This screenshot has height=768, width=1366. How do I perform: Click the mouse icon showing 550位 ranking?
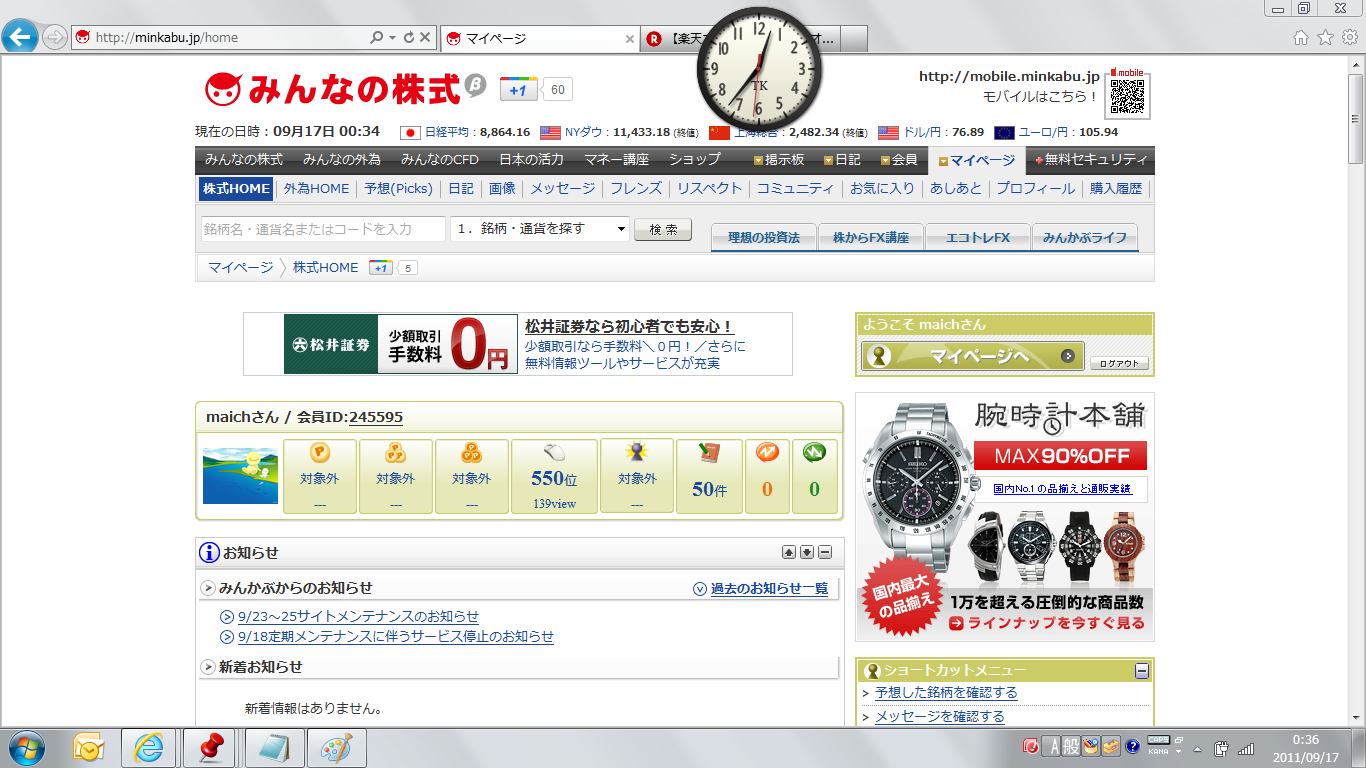pyautogui.click(x=554, y=453)
